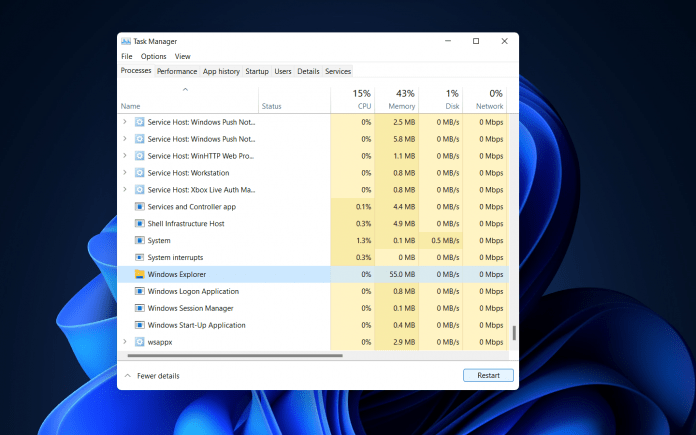
Task: Click the Task Manager icon in title bar
Action: pos(126,41)
